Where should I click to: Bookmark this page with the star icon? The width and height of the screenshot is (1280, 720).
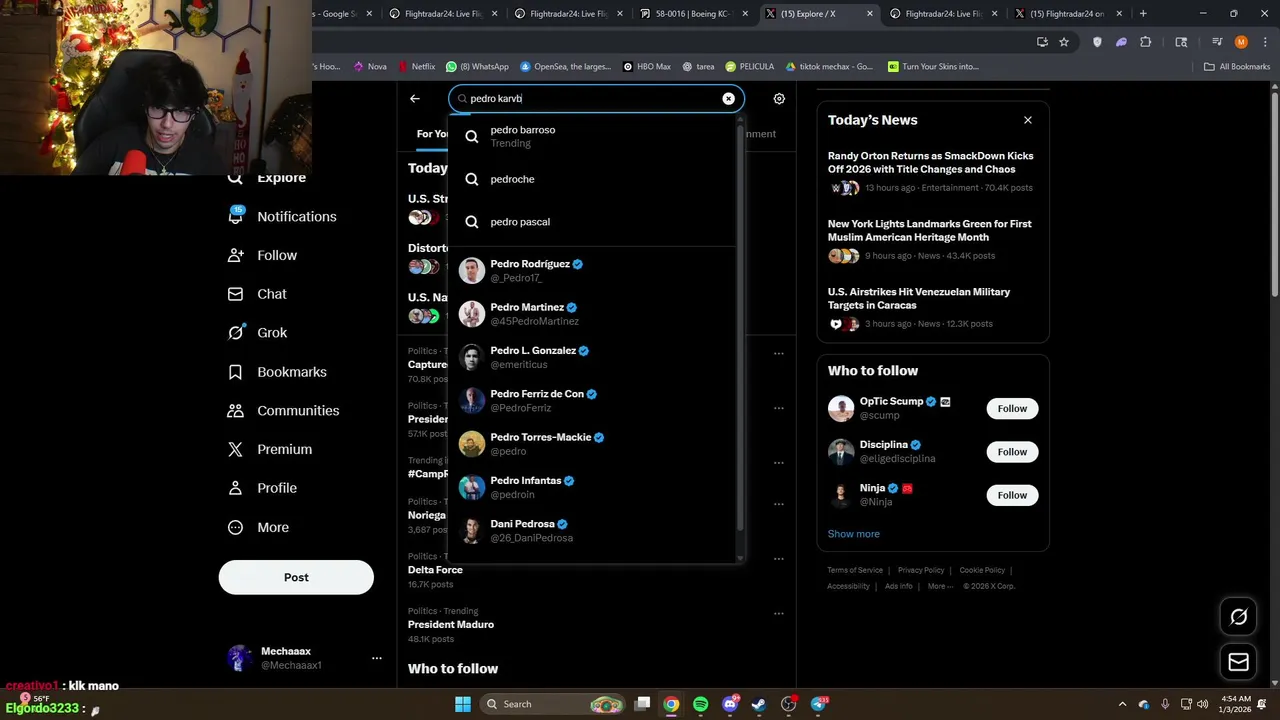coord(1064,42)
